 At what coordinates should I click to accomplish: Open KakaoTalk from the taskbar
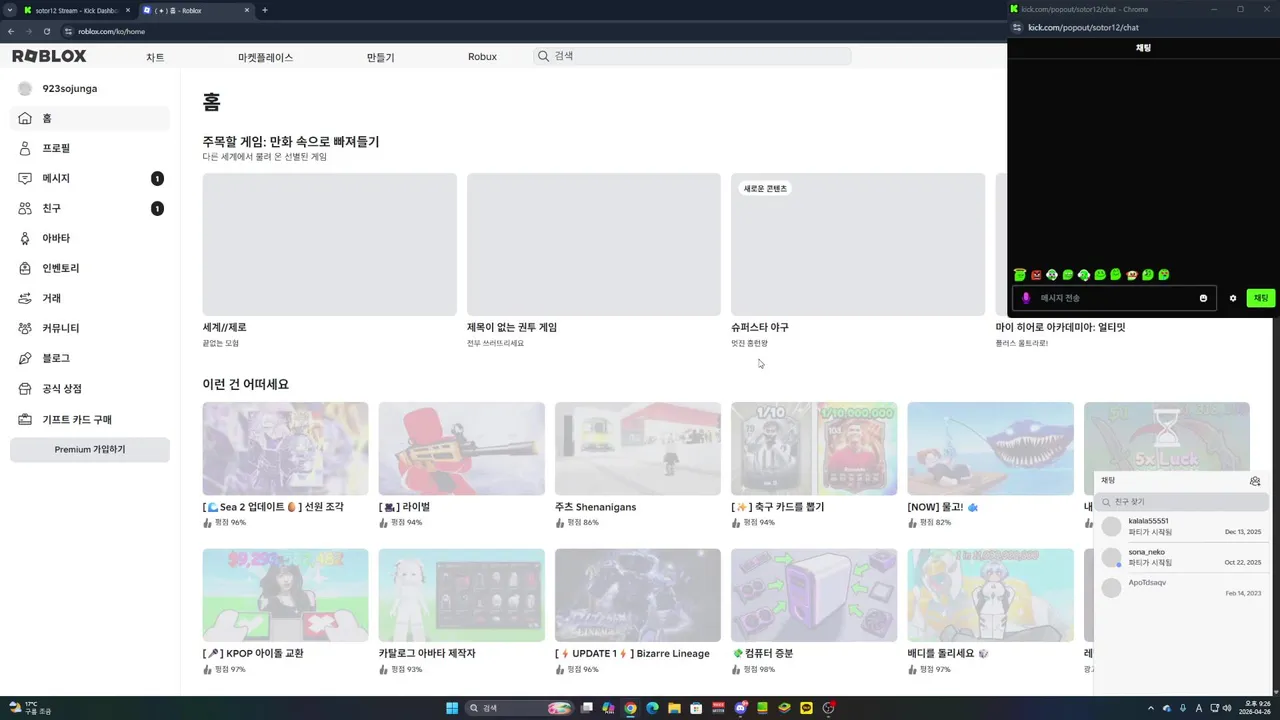coord(806,708)
